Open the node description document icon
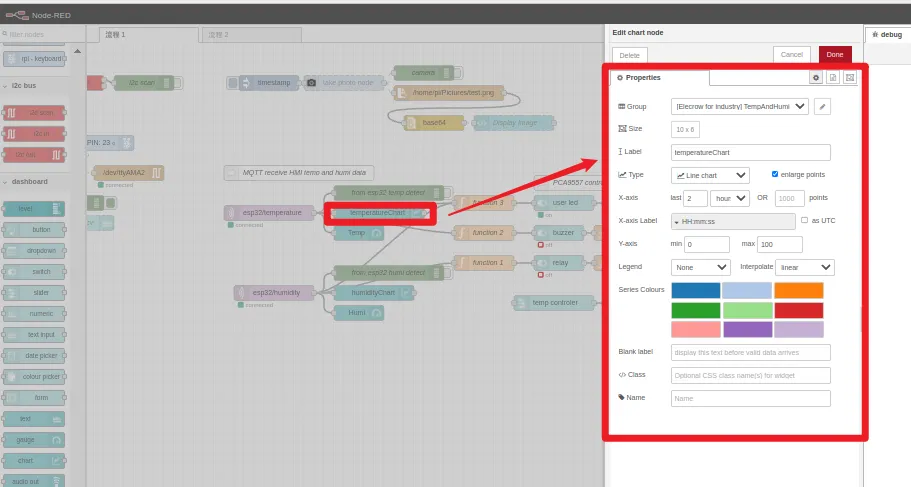 click(833, 77)
